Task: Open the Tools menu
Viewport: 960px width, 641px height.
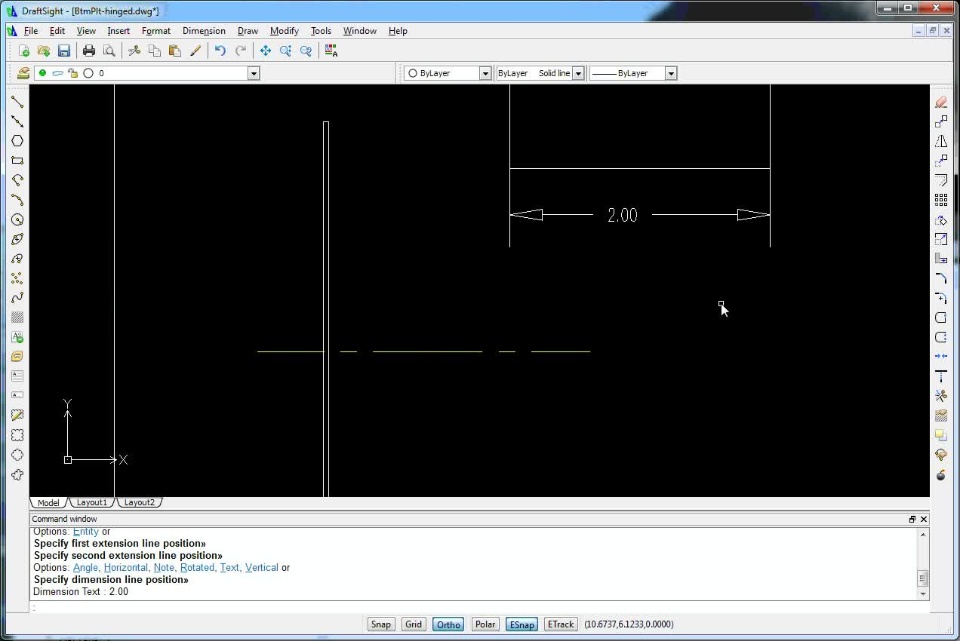Action: click(321, 31)
